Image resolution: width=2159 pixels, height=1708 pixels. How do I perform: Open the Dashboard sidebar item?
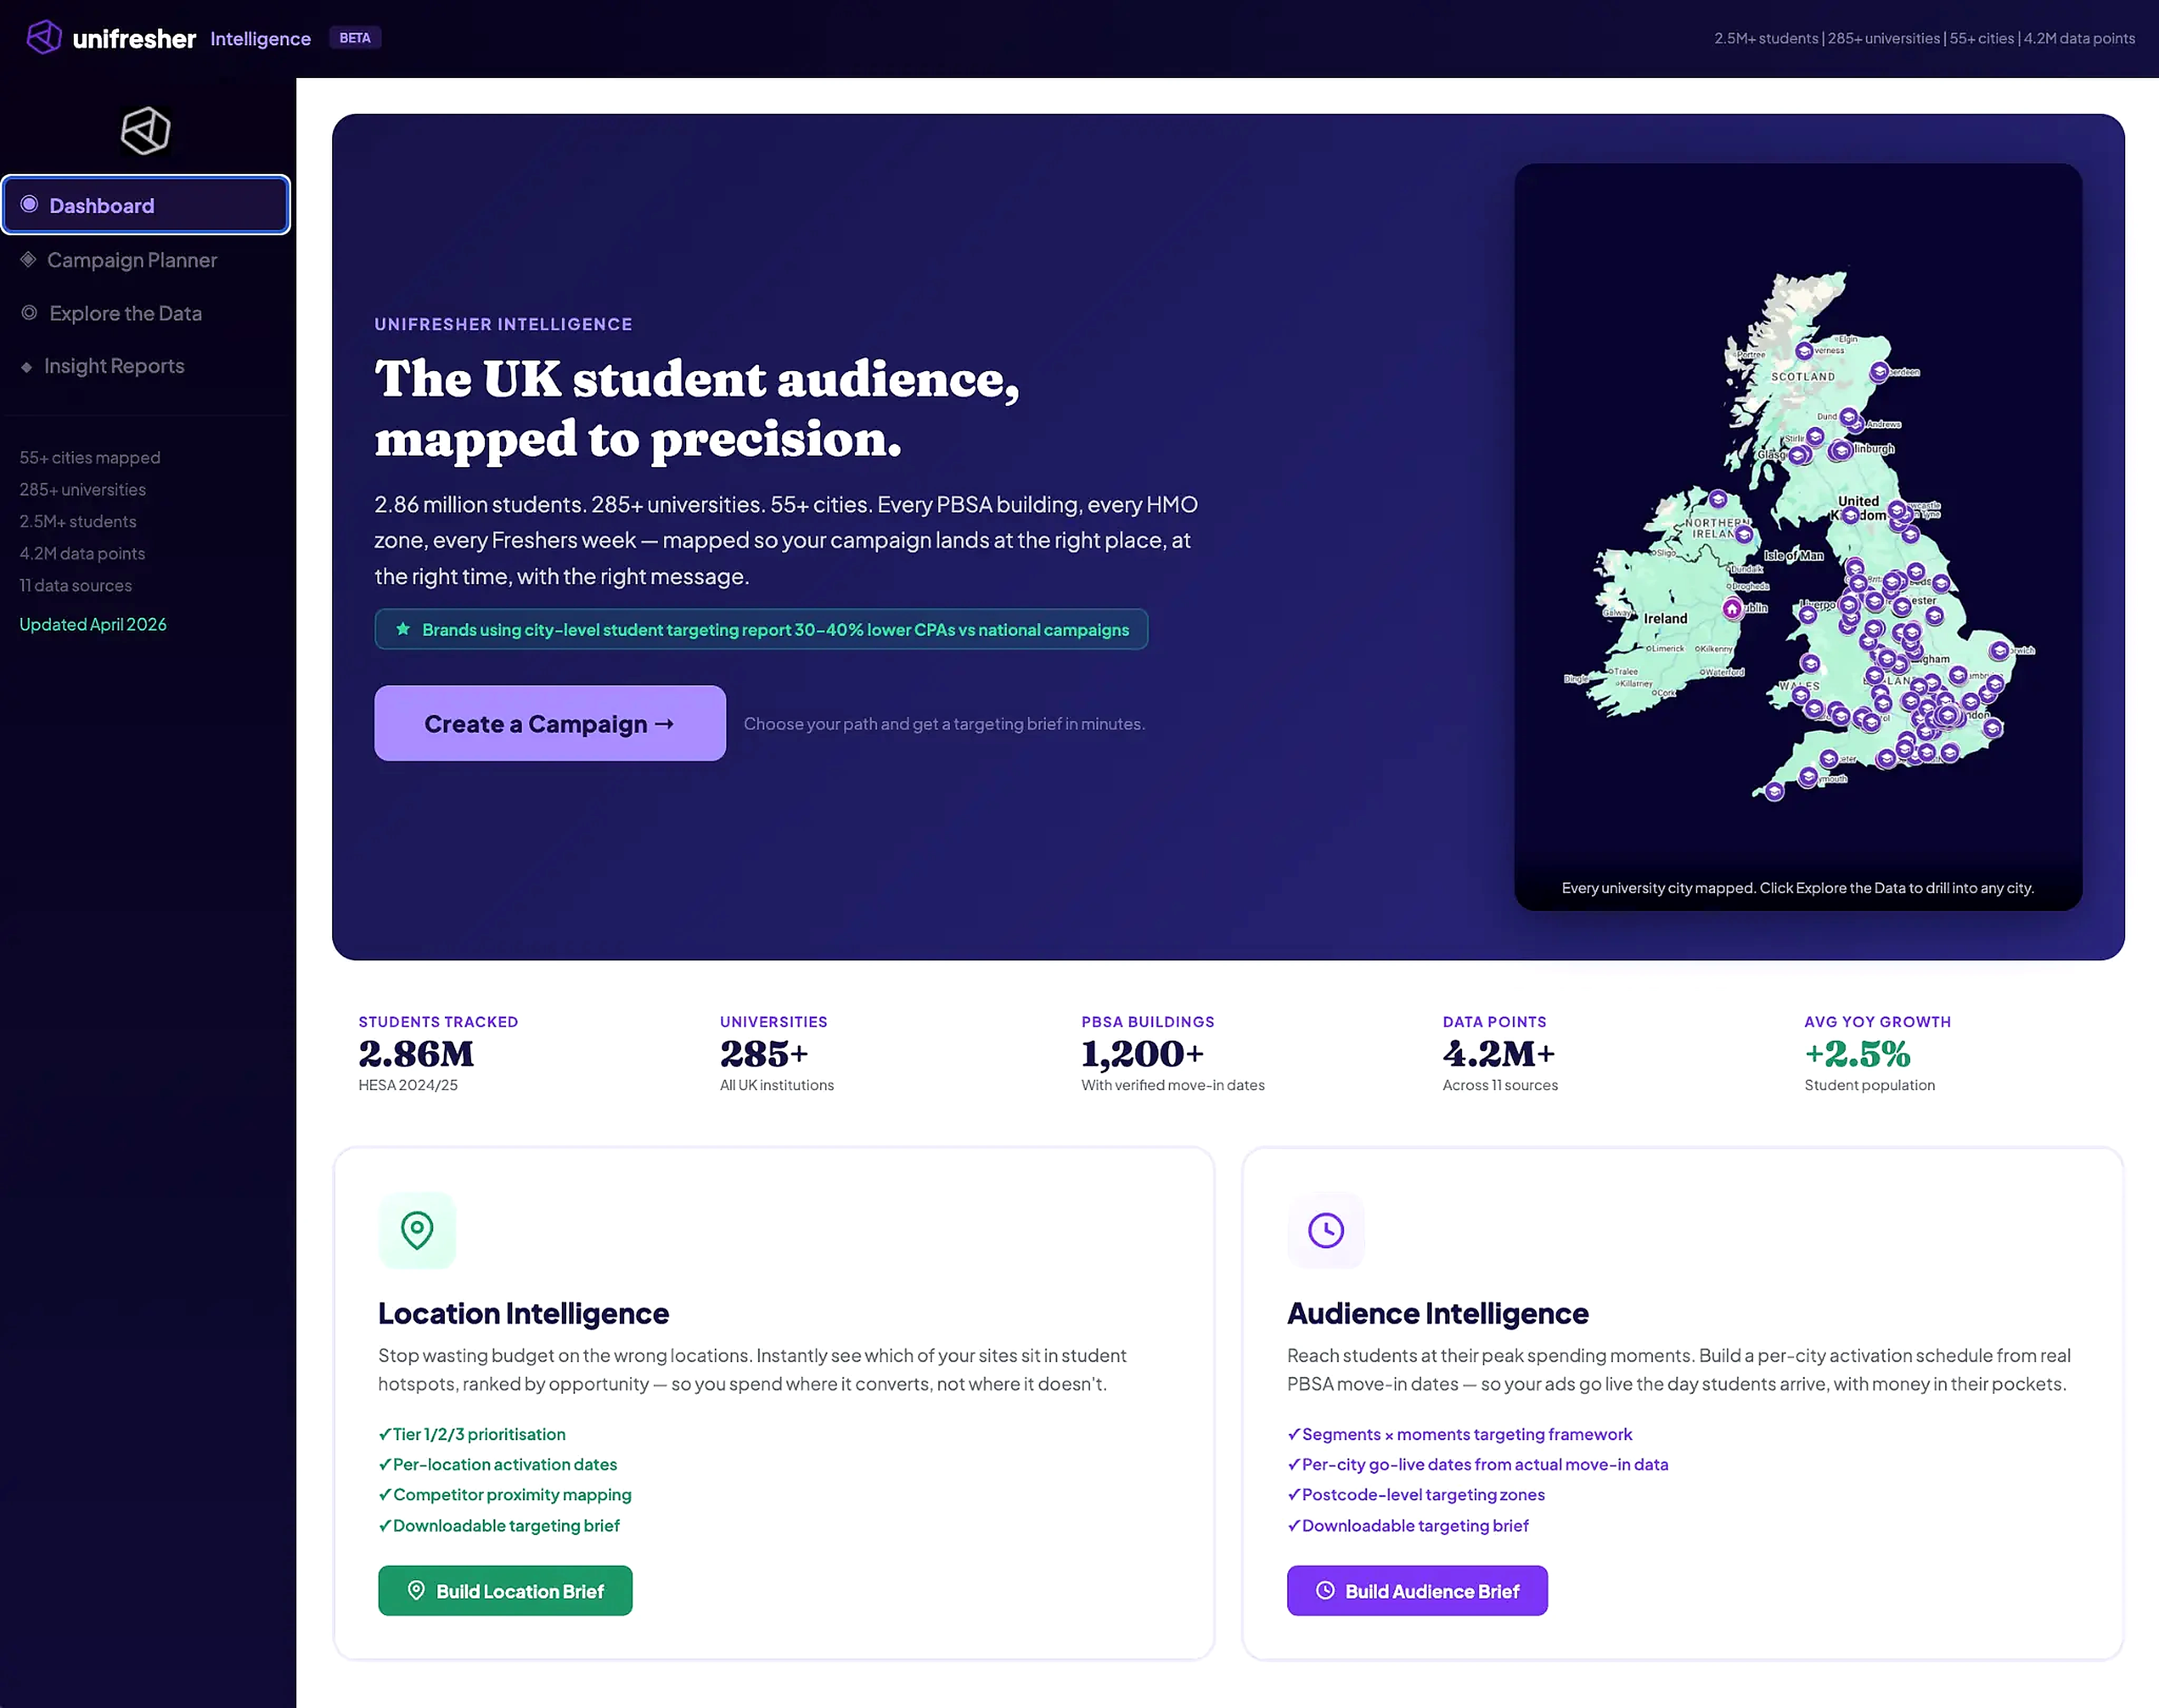146,205
